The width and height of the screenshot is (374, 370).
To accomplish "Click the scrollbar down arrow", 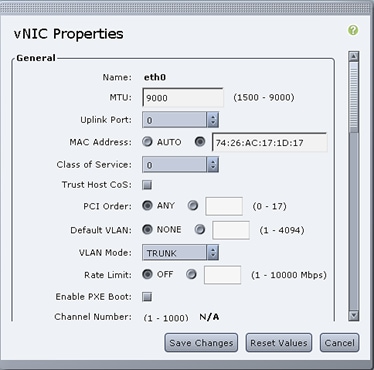I will 353,315.
